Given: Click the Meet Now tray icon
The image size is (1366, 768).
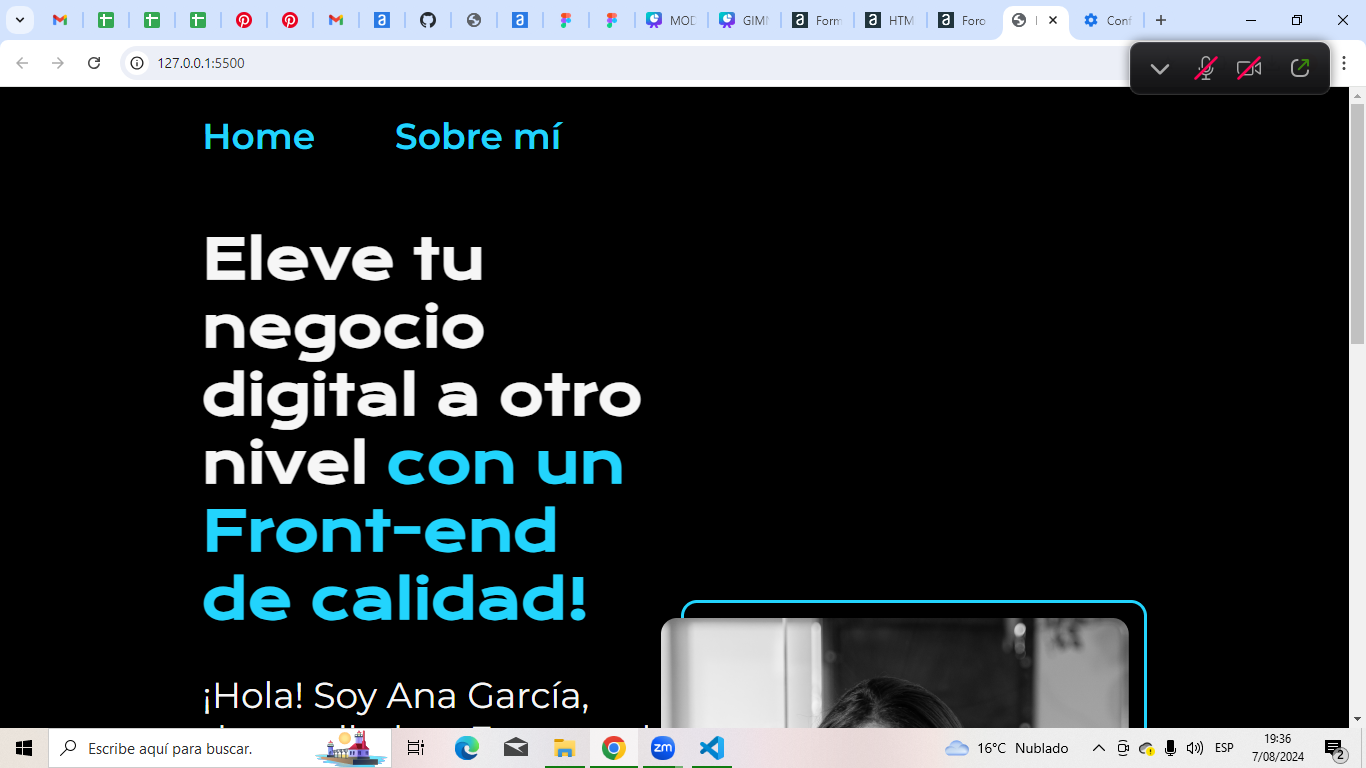Looking at the screenshot, I should 1122,748.
